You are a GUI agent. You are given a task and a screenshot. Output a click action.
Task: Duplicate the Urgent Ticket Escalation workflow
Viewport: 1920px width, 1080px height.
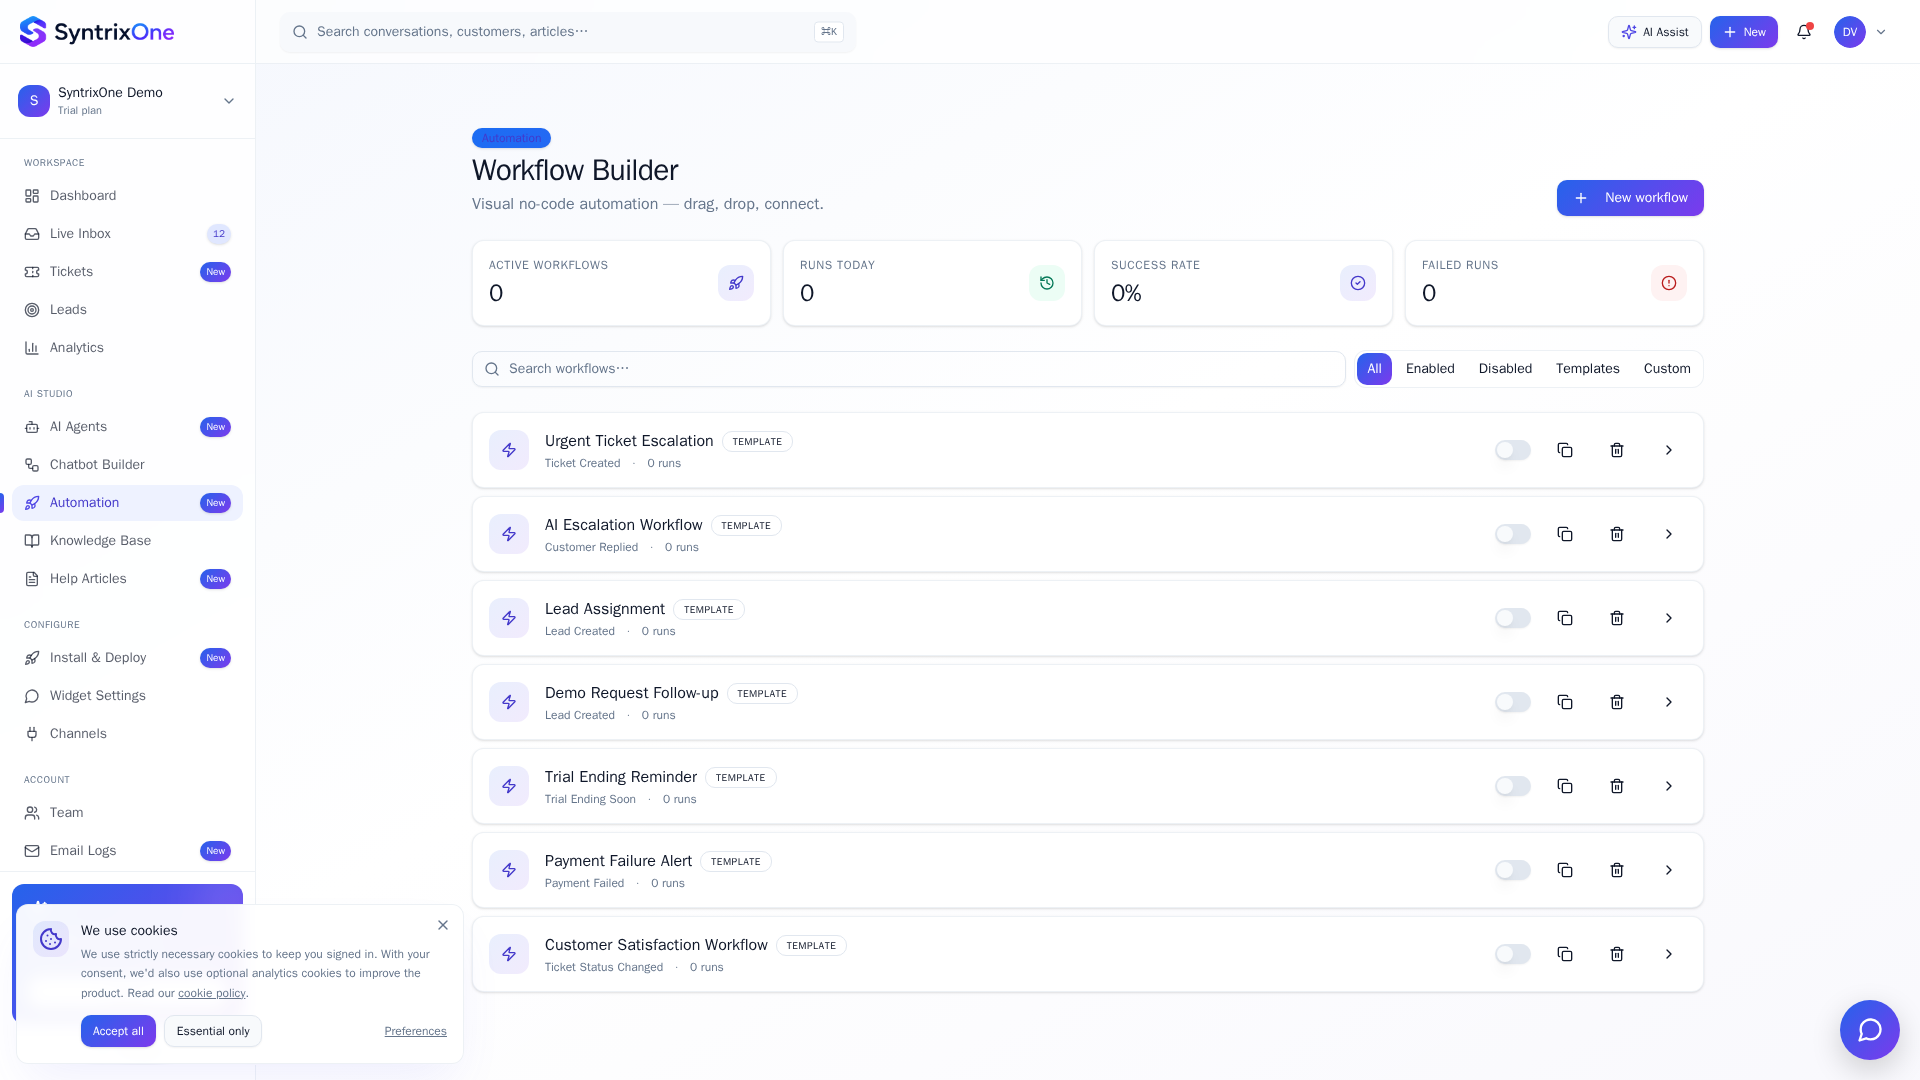coord(1565,450)
